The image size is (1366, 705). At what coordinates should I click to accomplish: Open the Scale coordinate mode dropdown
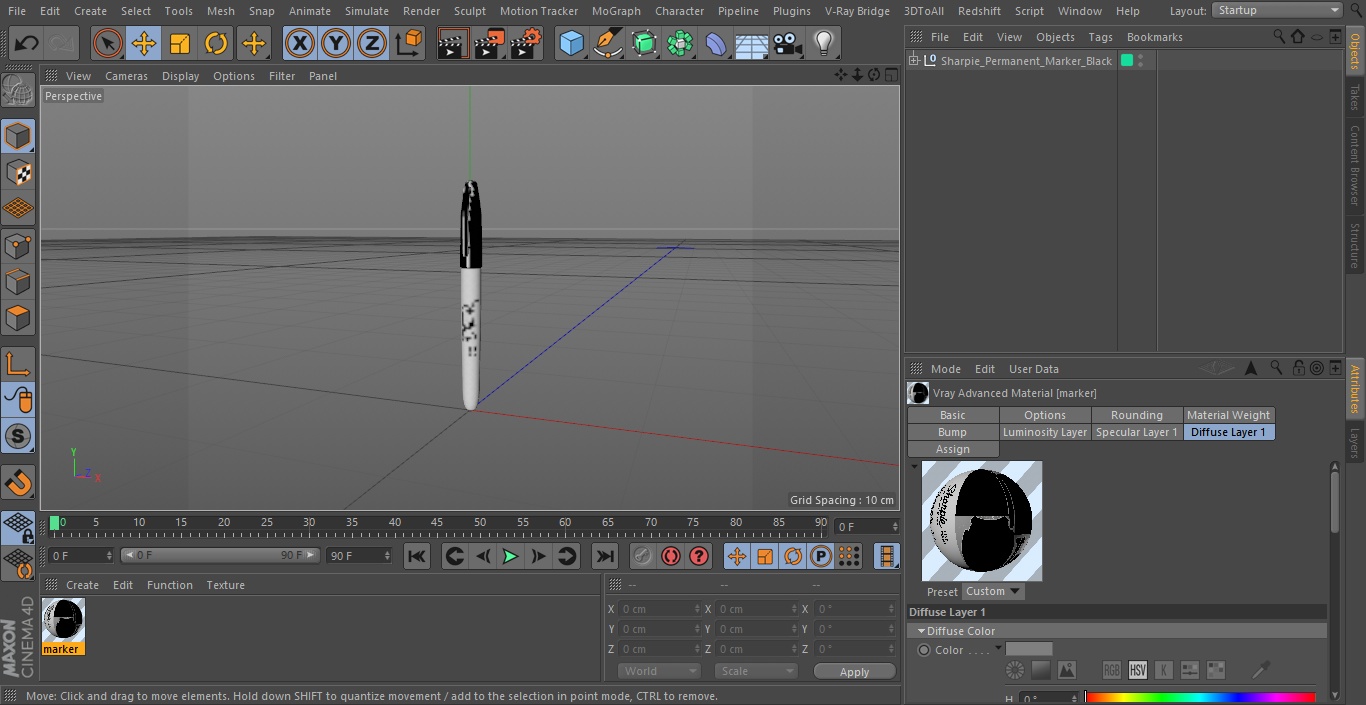coord(756,671)
